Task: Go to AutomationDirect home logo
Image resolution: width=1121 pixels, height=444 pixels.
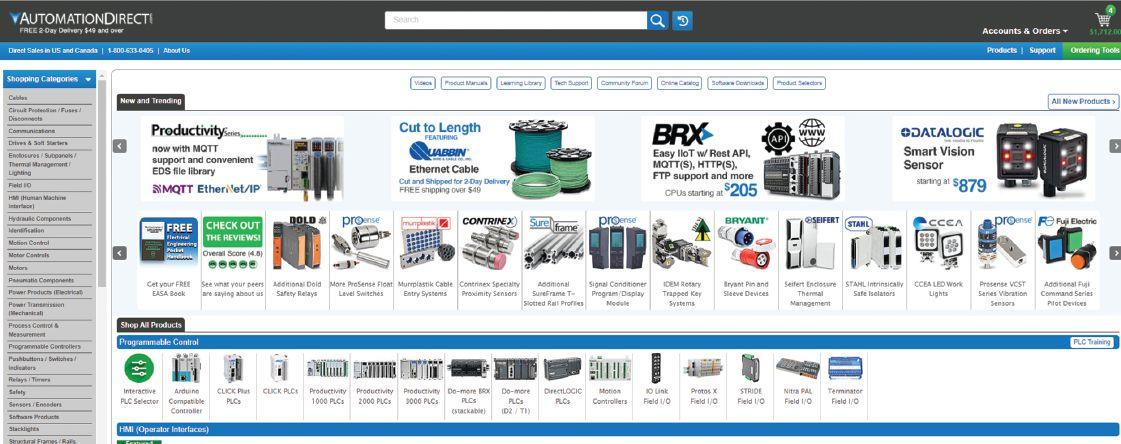Action: pos(81,18)
